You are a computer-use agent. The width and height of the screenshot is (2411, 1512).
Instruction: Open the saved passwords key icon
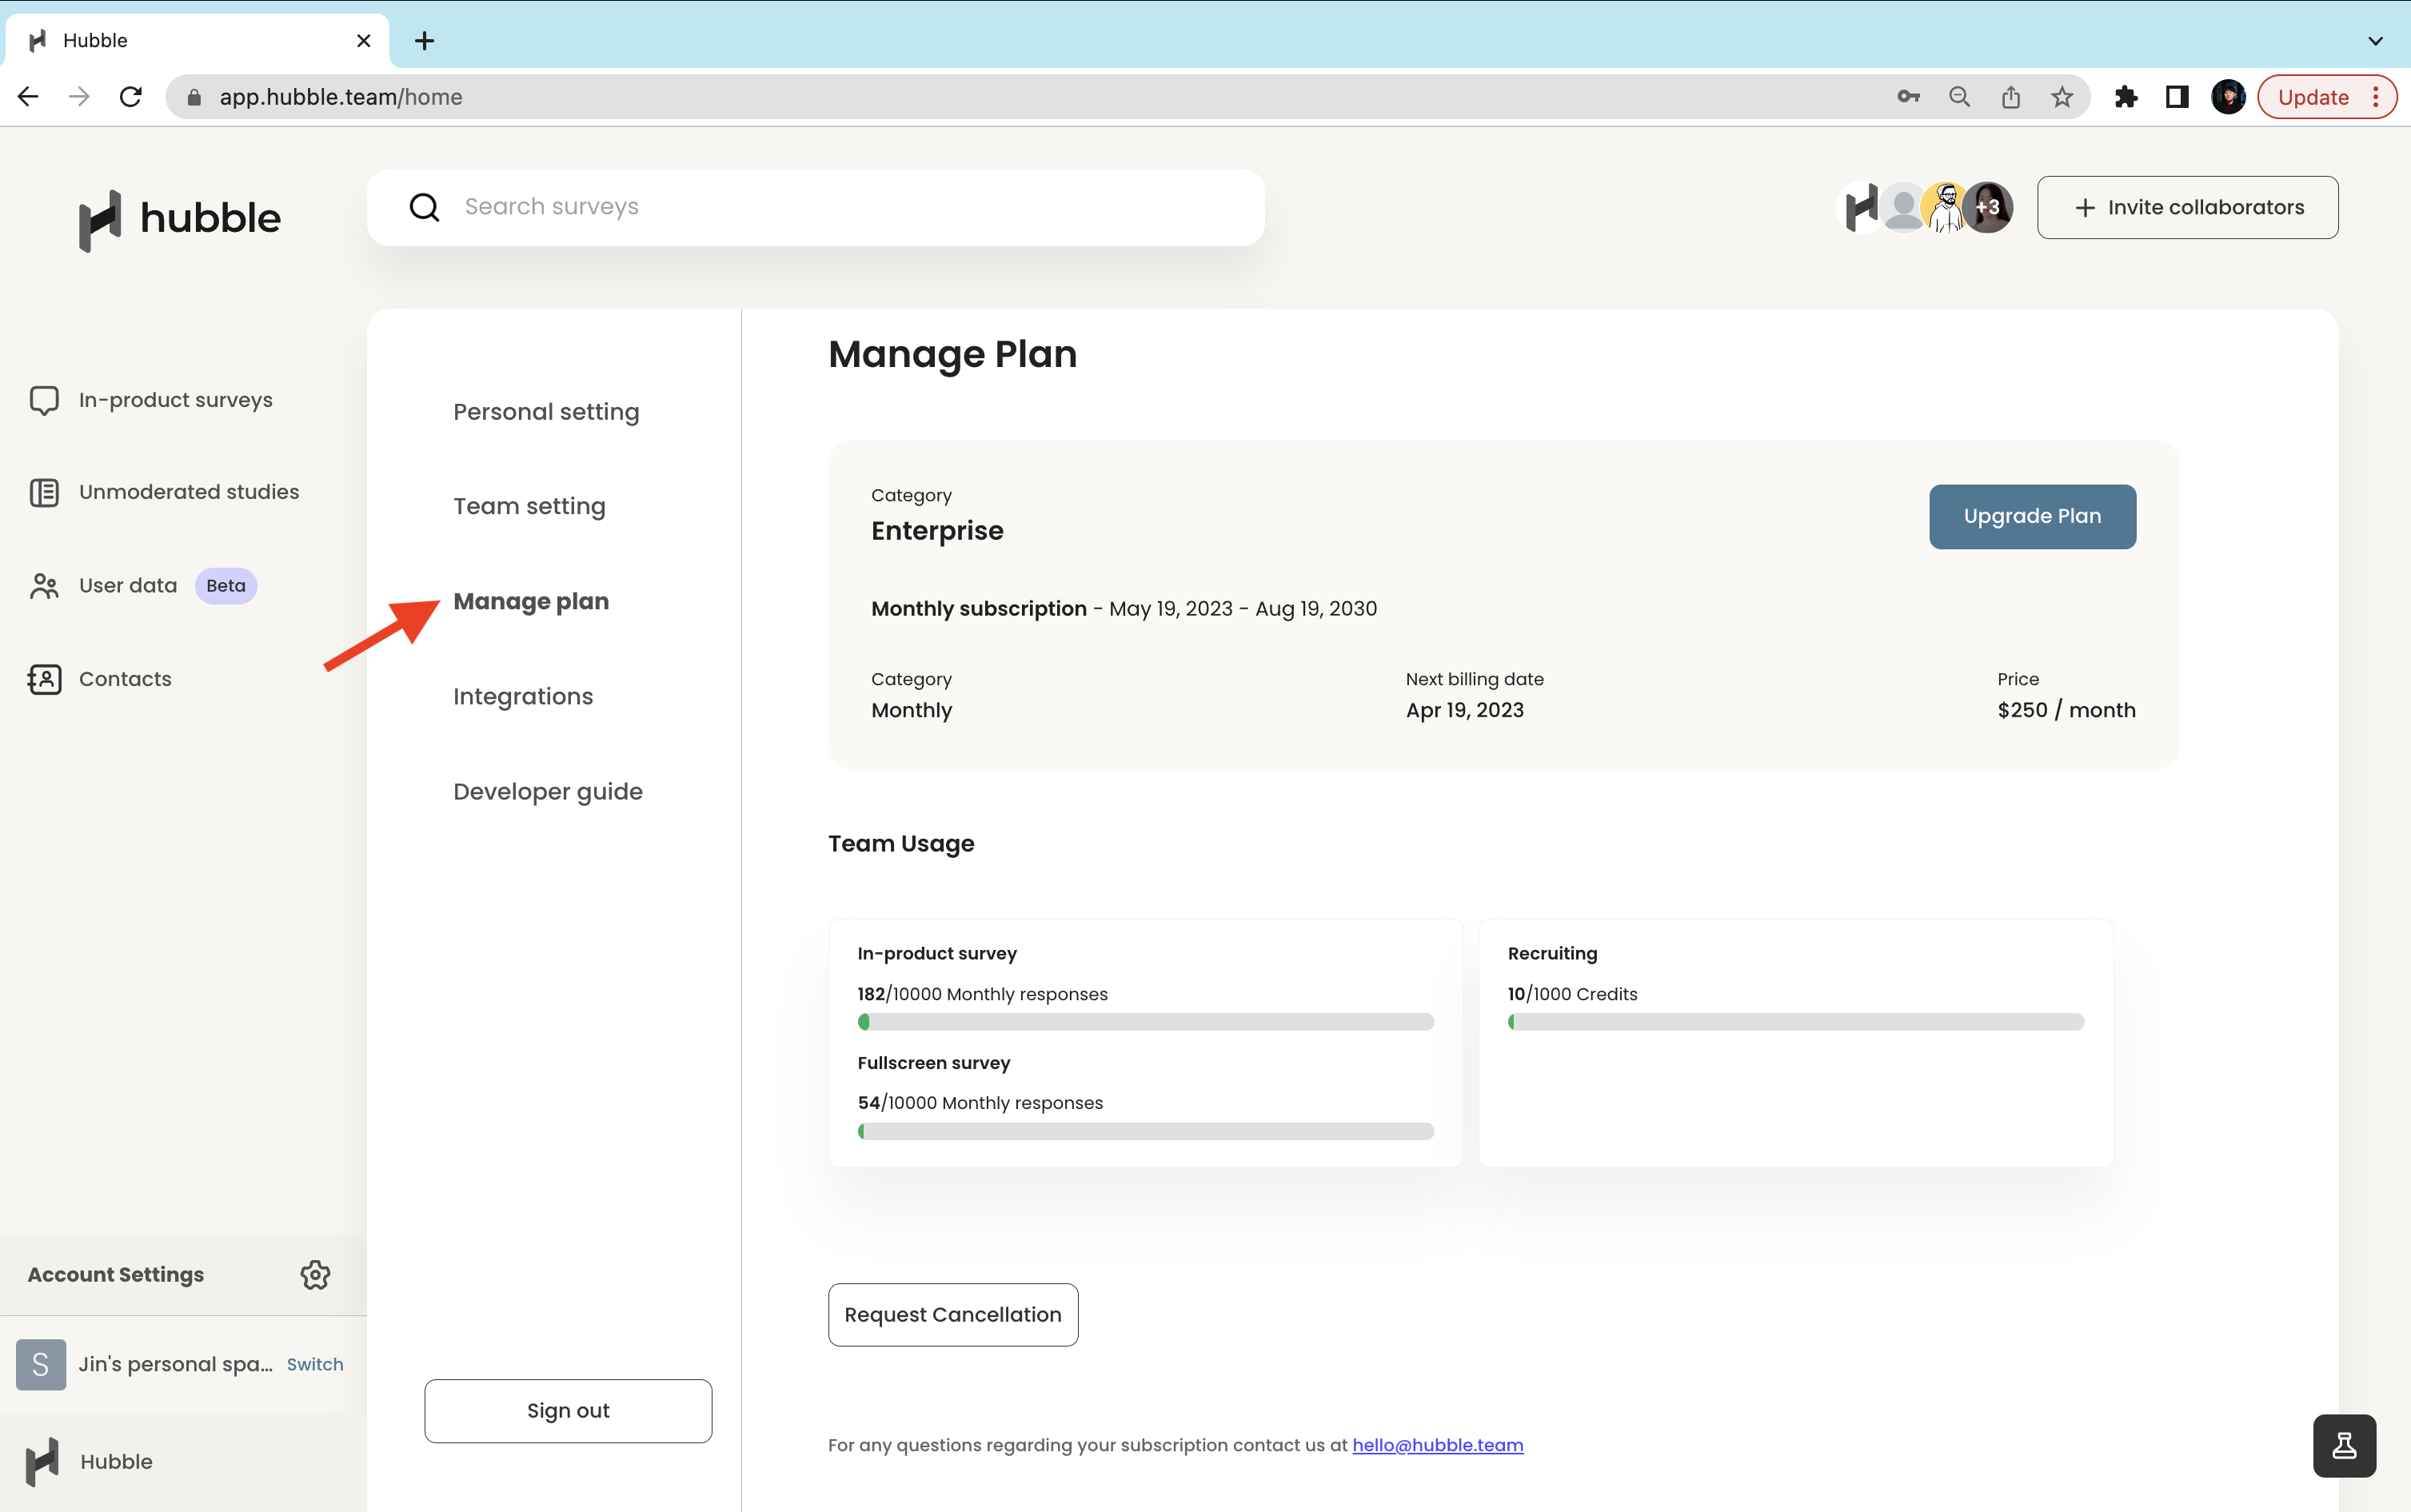[1908, 97]
